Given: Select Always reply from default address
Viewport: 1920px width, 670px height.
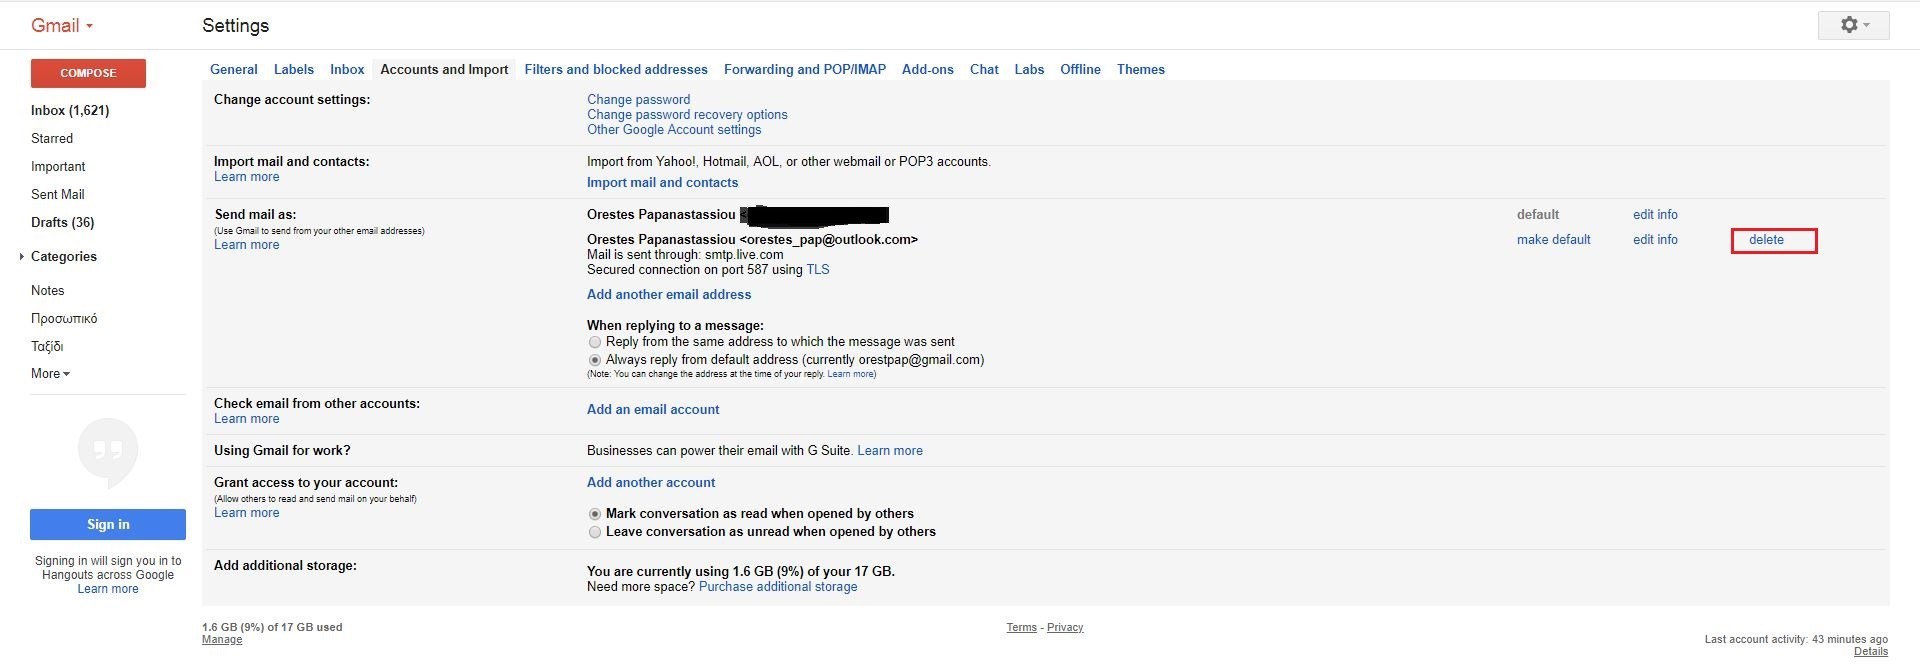Looking at the screenshot, I should 595,360.
